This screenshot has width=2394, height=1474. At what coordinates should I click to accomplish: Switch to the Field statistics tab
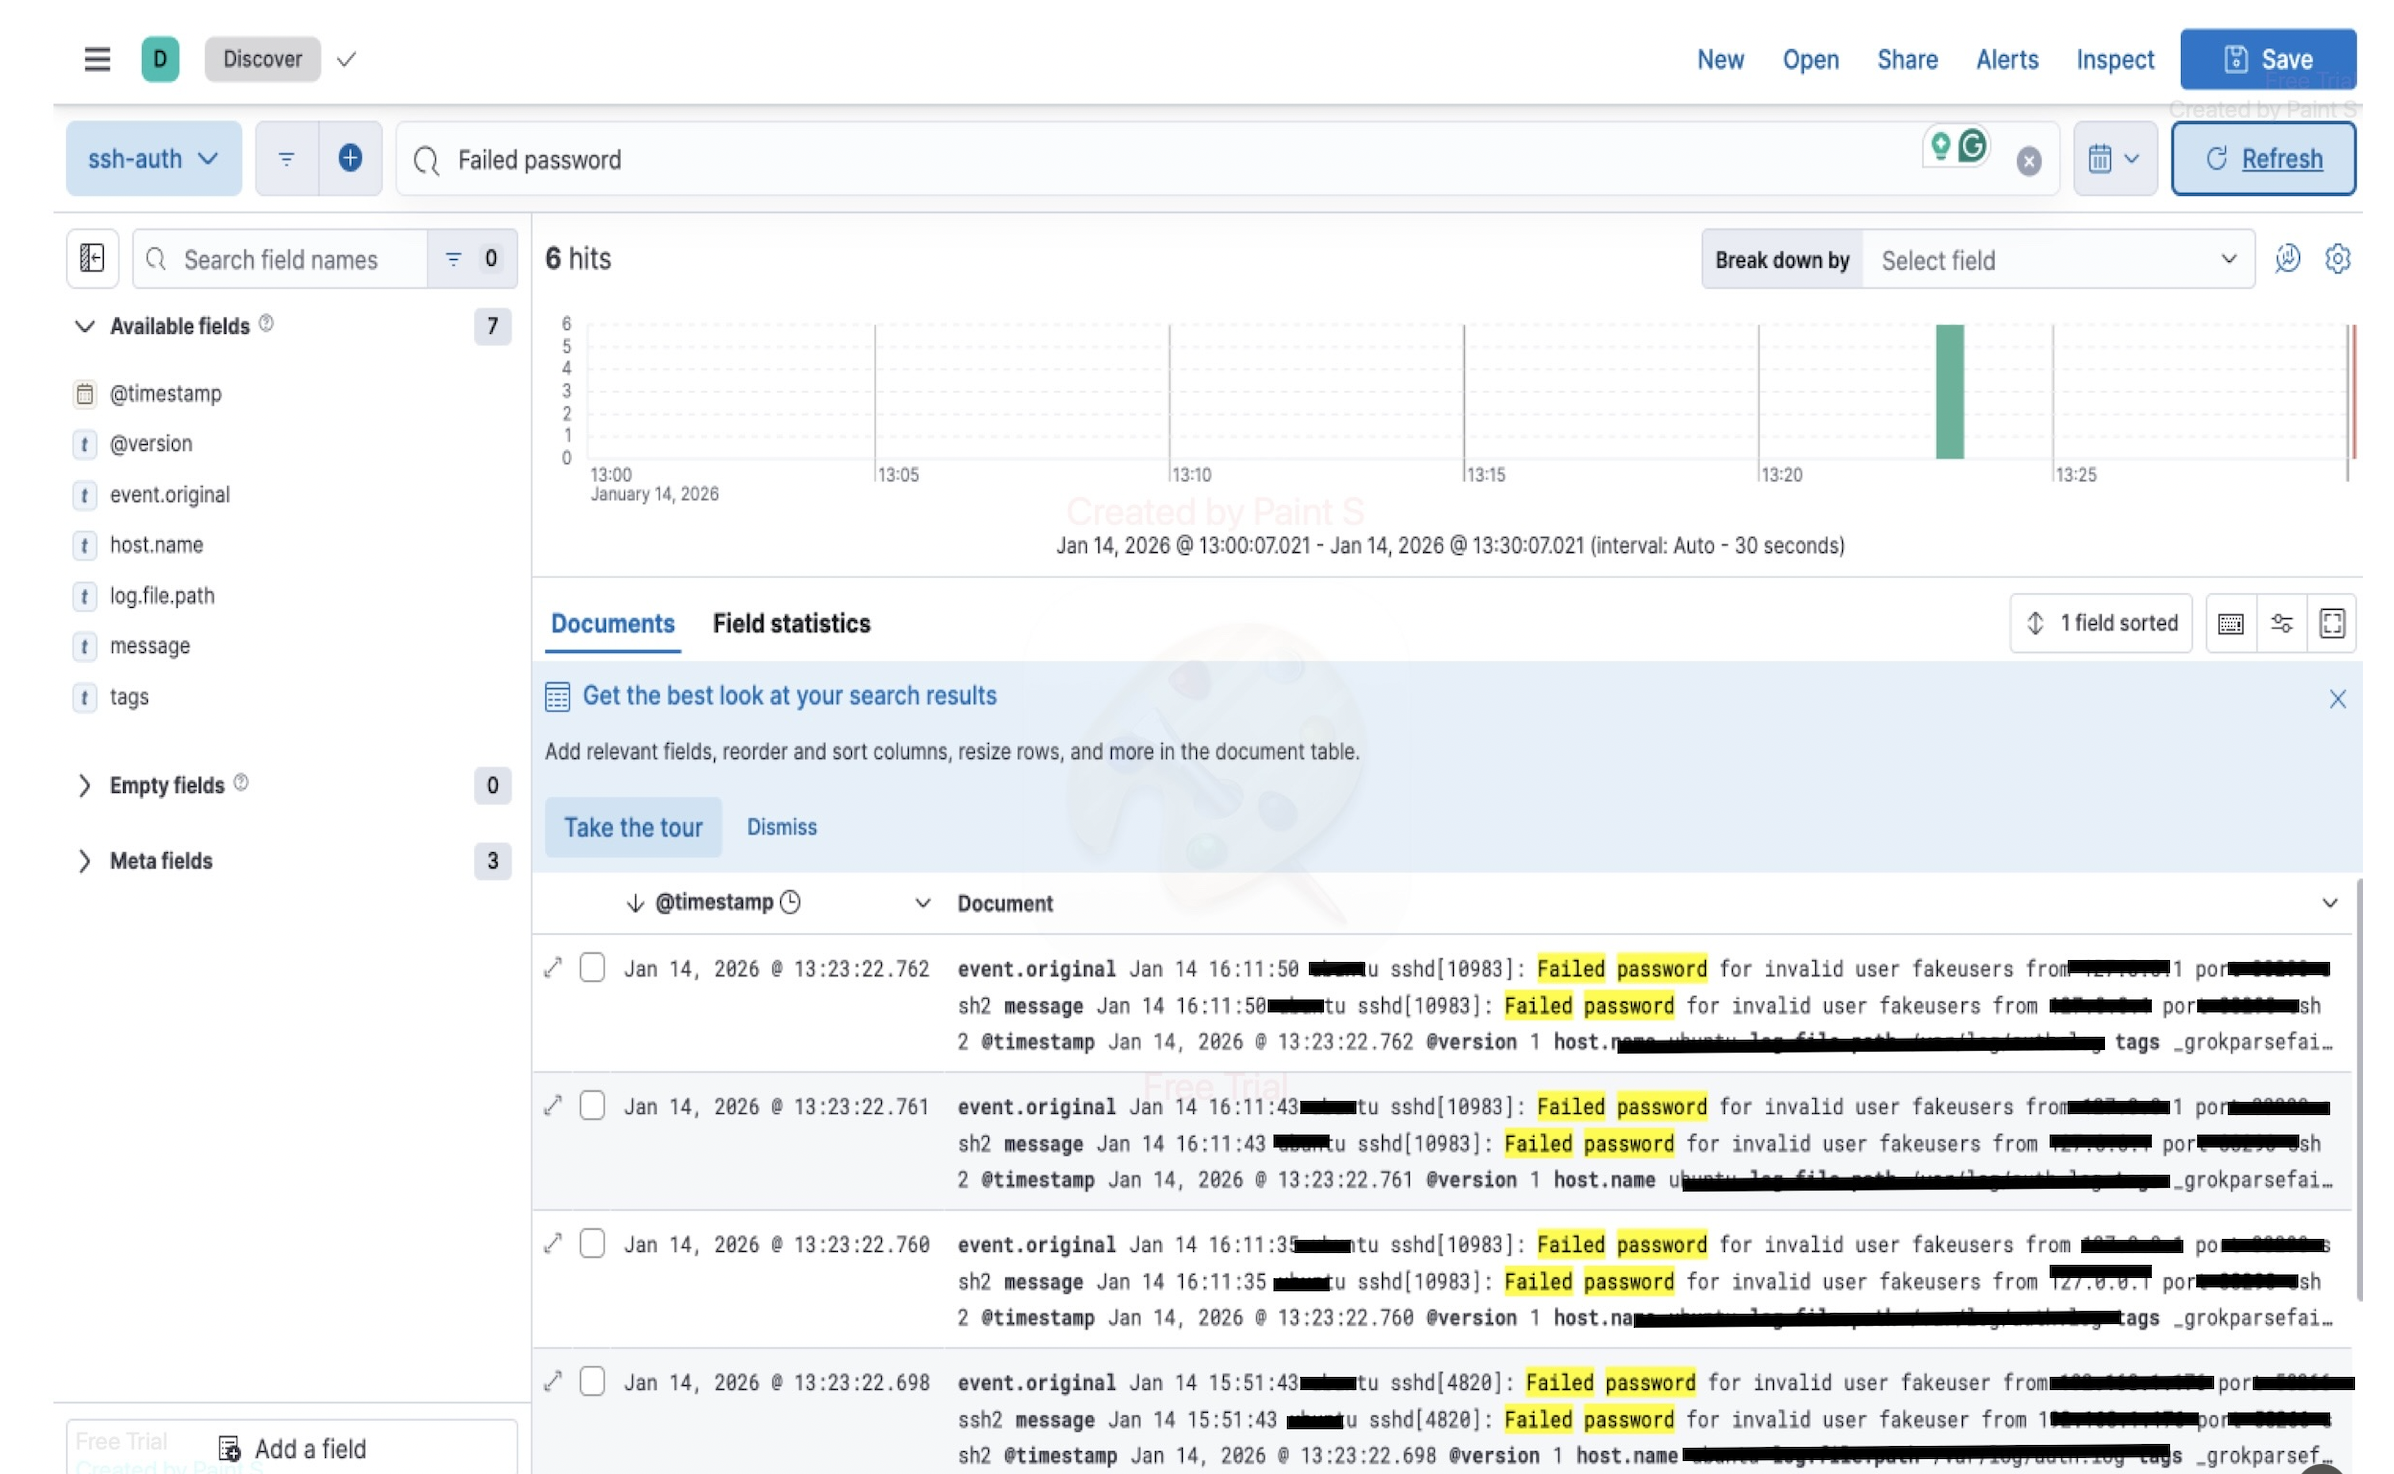(x=791, y=624)
